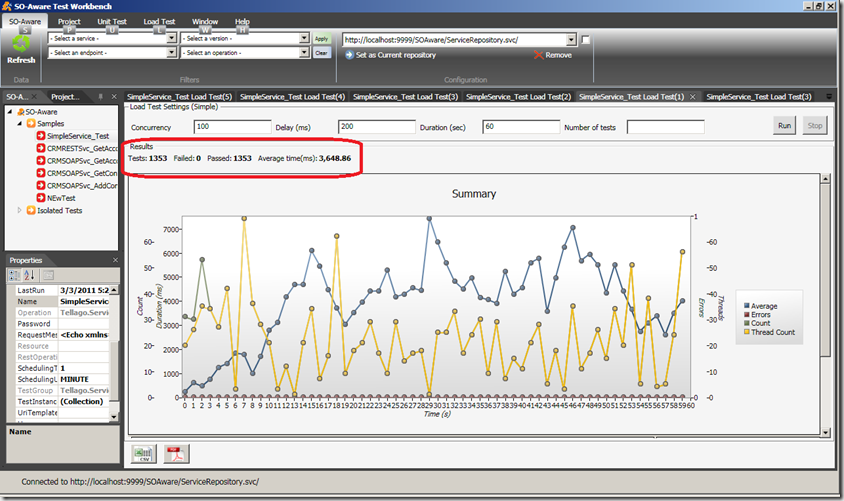Open the Load Test ribbon tab
844x501 pixels.
pyautogui.click(x=159, y=22)
